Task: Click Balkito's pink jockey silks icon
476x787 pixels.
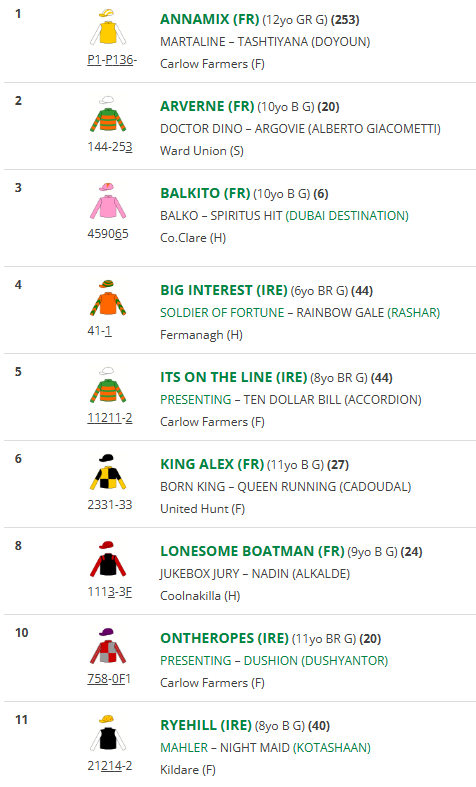Action: 108,201
